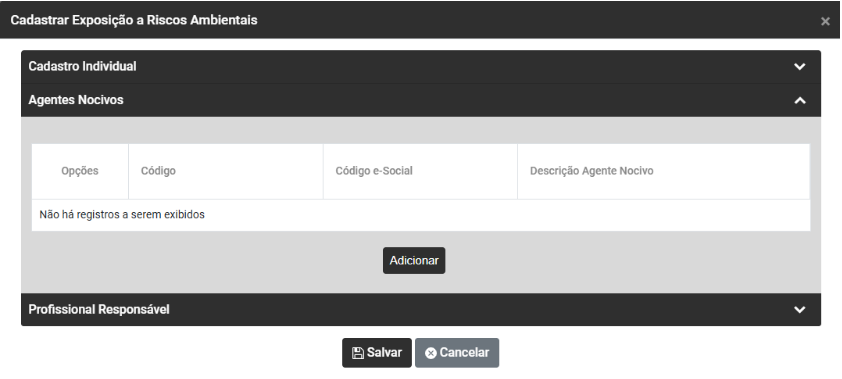Expand Profissional Responsável using its chevron arrow
The width and height of the screenshot is (842, 379).
(800, 310)
